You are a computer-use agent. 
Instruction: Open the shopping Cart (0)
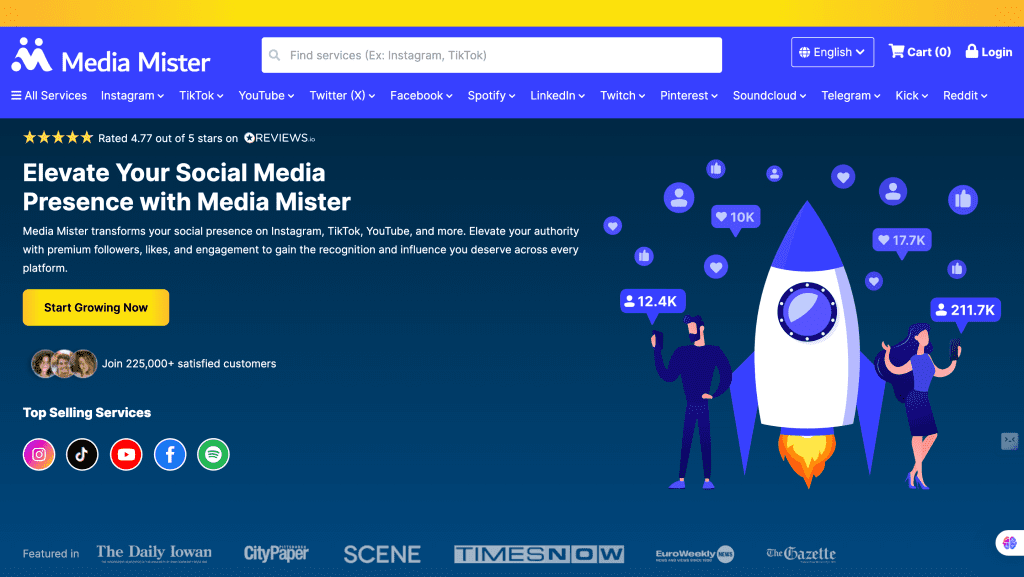[x=920, y=52]
